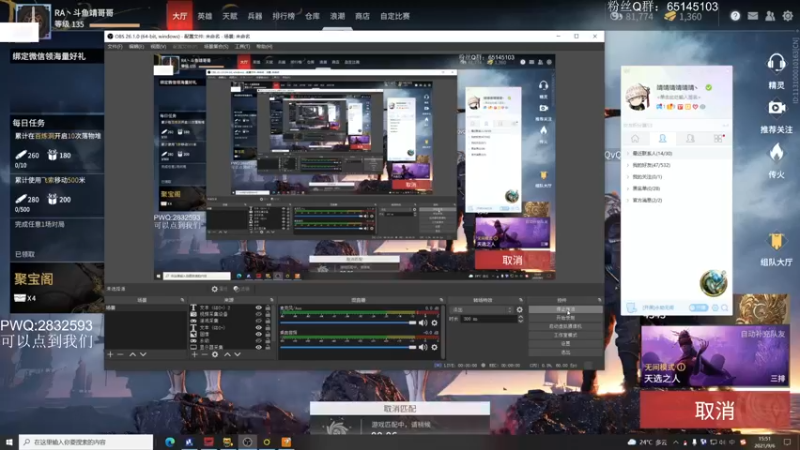Toggle visibility of 文本 (GDI+) 2 source
Screen dimensions: 800x450
tap(259, 308)
